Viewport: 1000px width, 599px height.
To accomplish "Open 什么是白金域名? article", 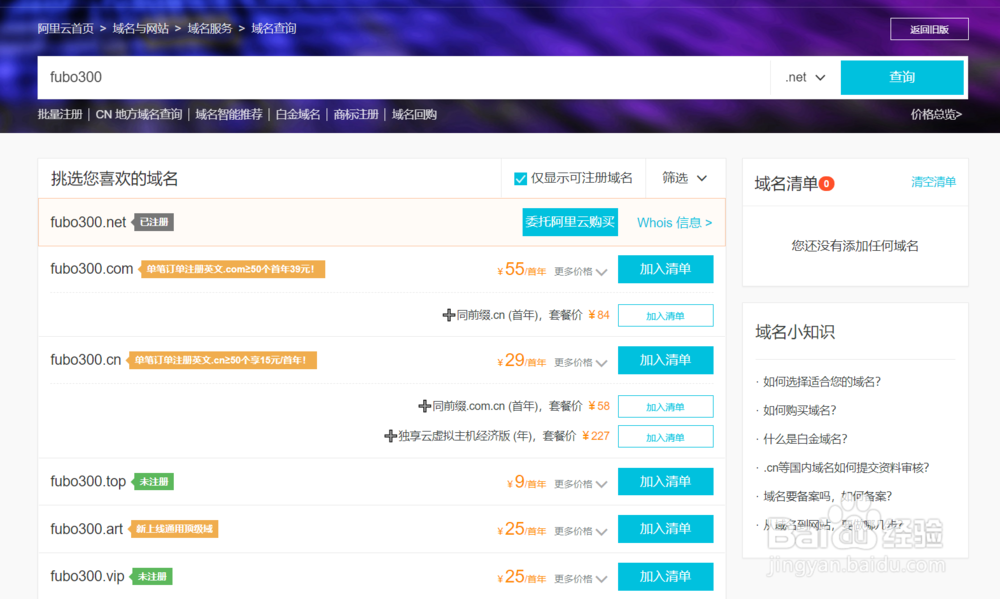I will click(x=805, y=439).
